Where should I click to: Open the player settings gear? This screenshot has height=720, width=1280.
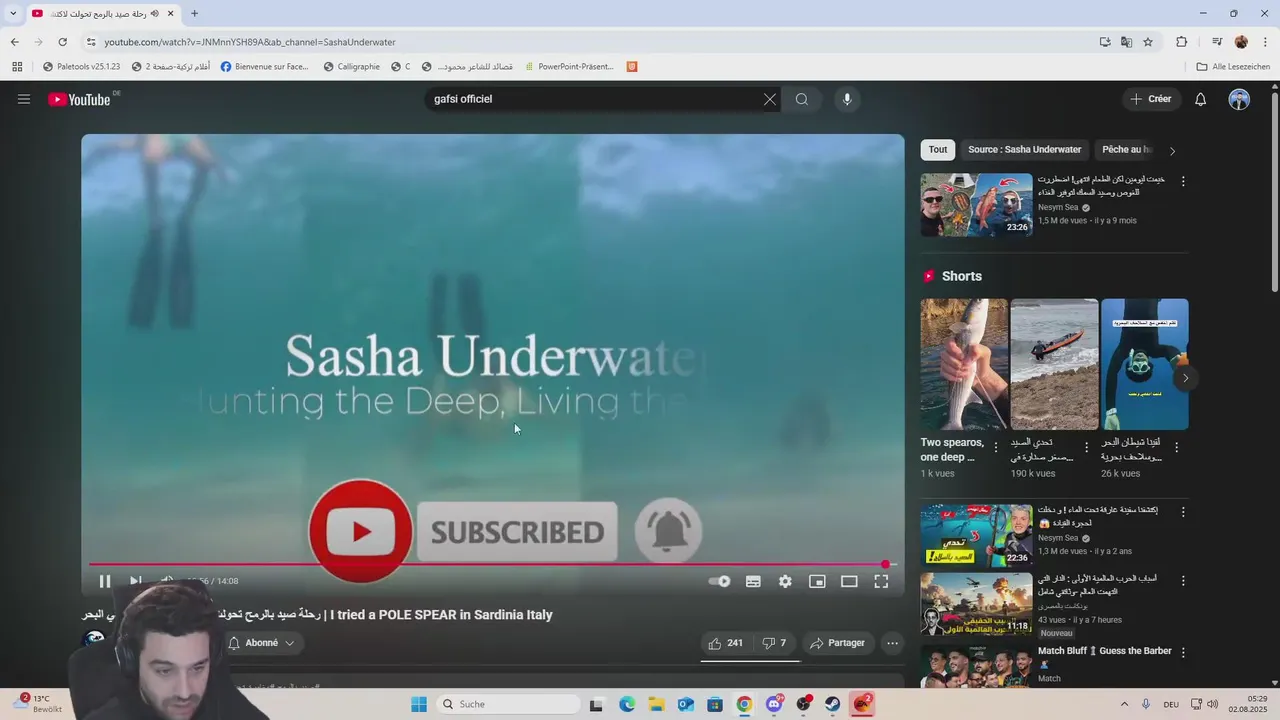point(785,581)
